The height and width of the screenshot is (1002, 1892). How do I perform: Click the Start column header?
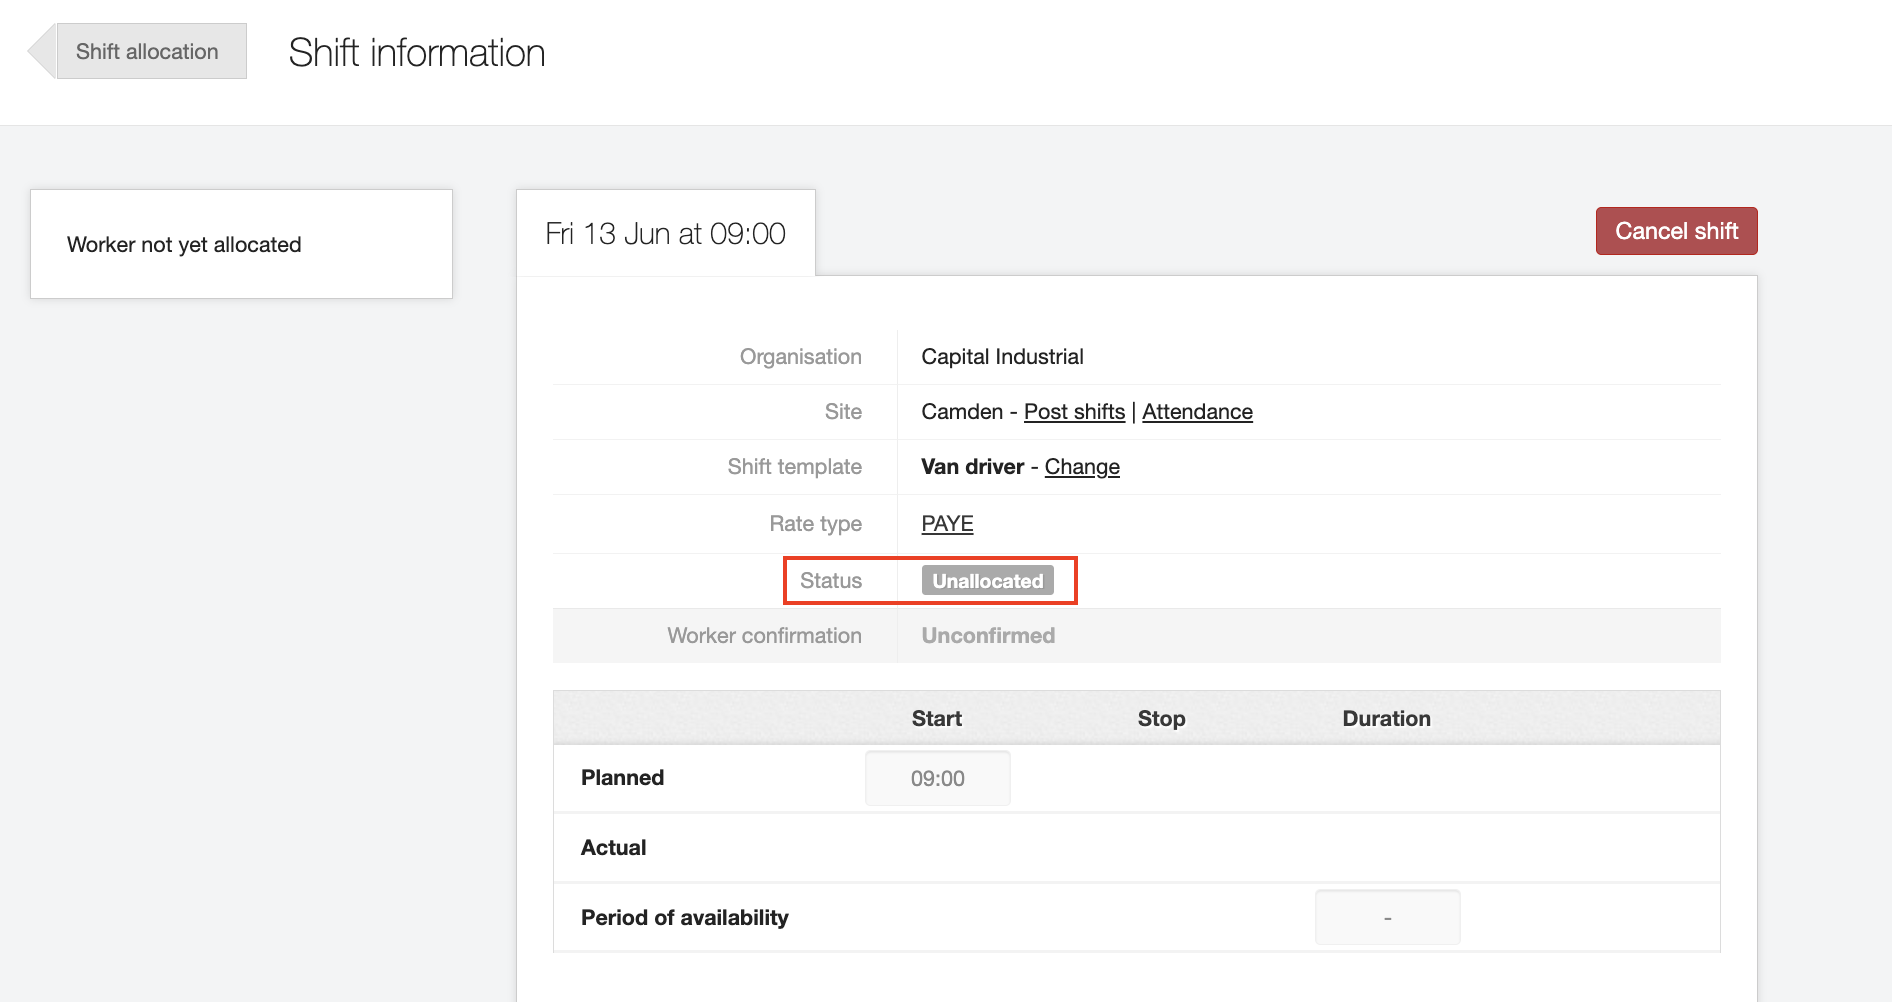[x=936, y=719]
